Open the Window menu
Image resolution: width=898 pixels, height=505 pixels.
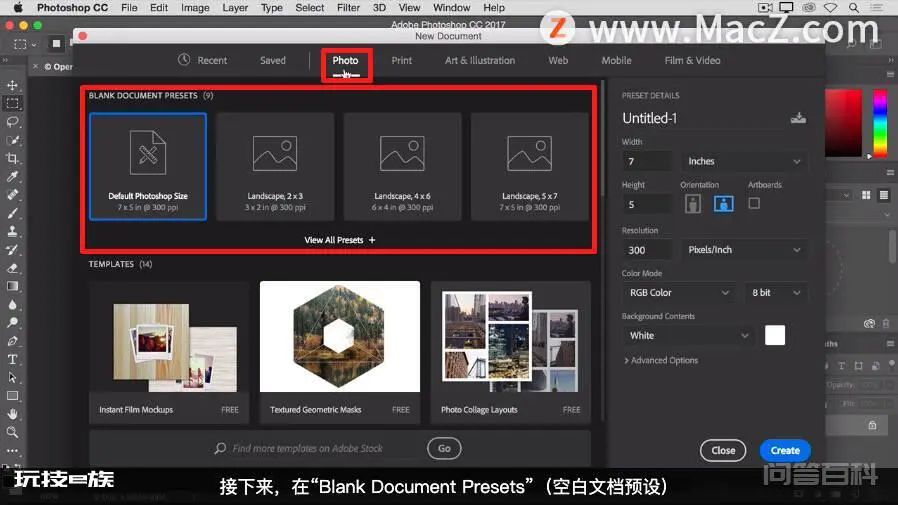pyautogui.click(x=451, y=8)
